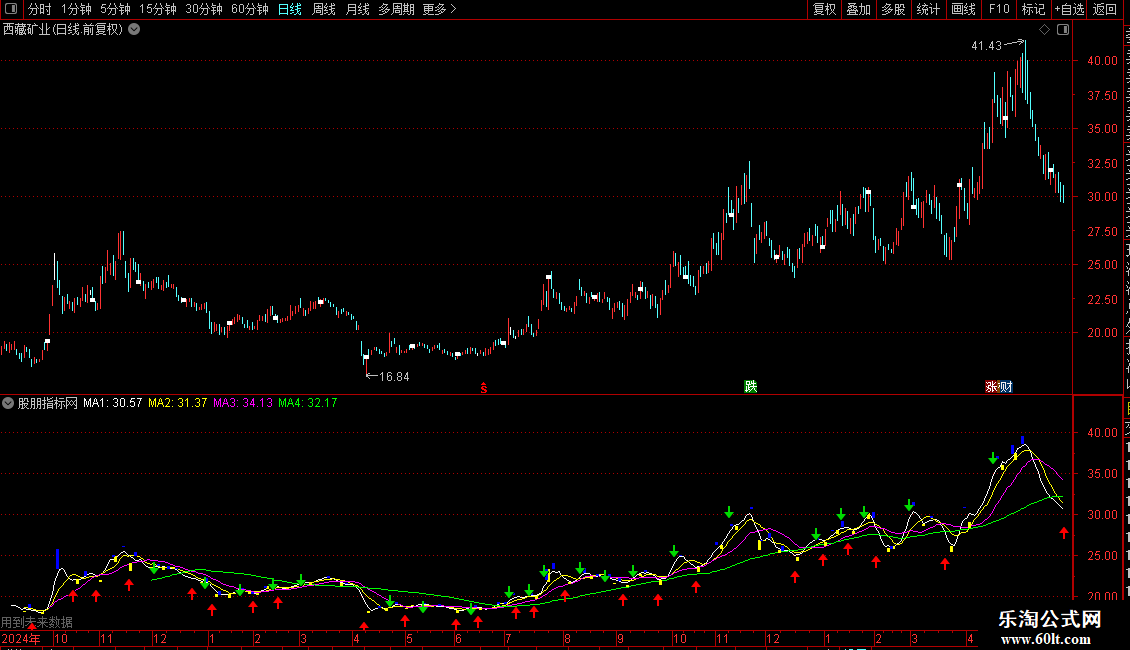
Task: Open the indicator dropdown beside 股朋指标网
Action: click(x=8, y=403)
